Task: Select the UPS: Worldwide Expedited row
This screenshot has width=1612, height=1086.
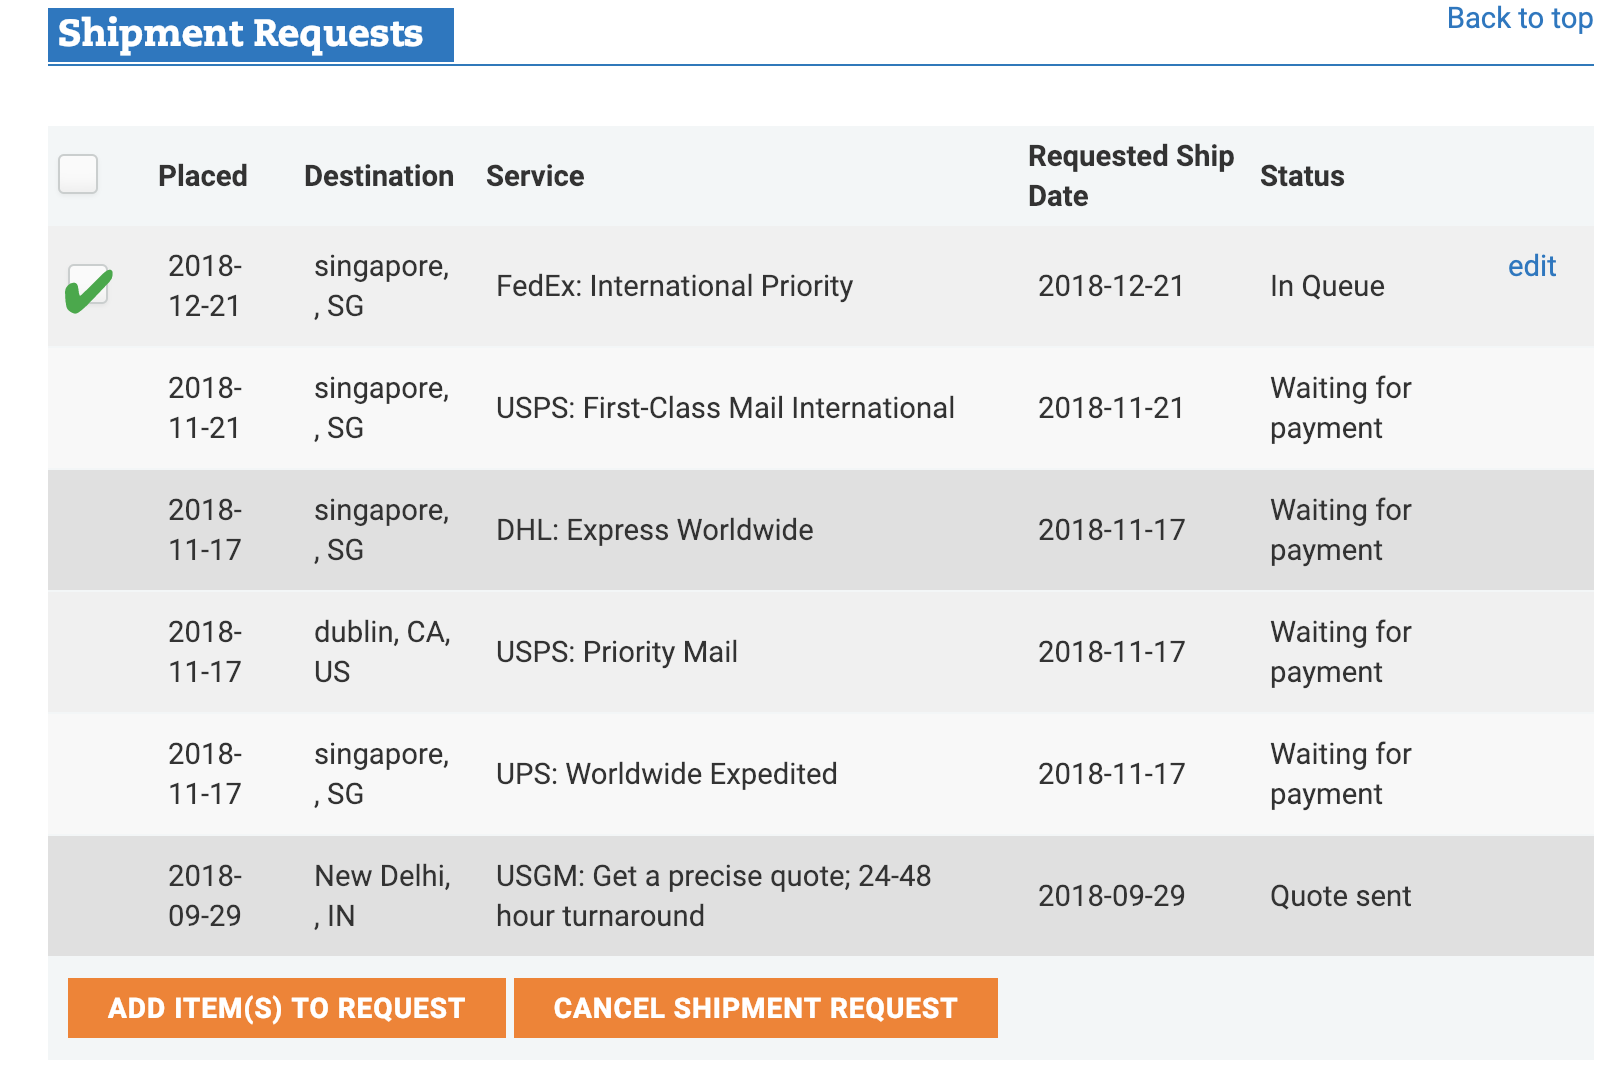Action: [x=666, y=774]
